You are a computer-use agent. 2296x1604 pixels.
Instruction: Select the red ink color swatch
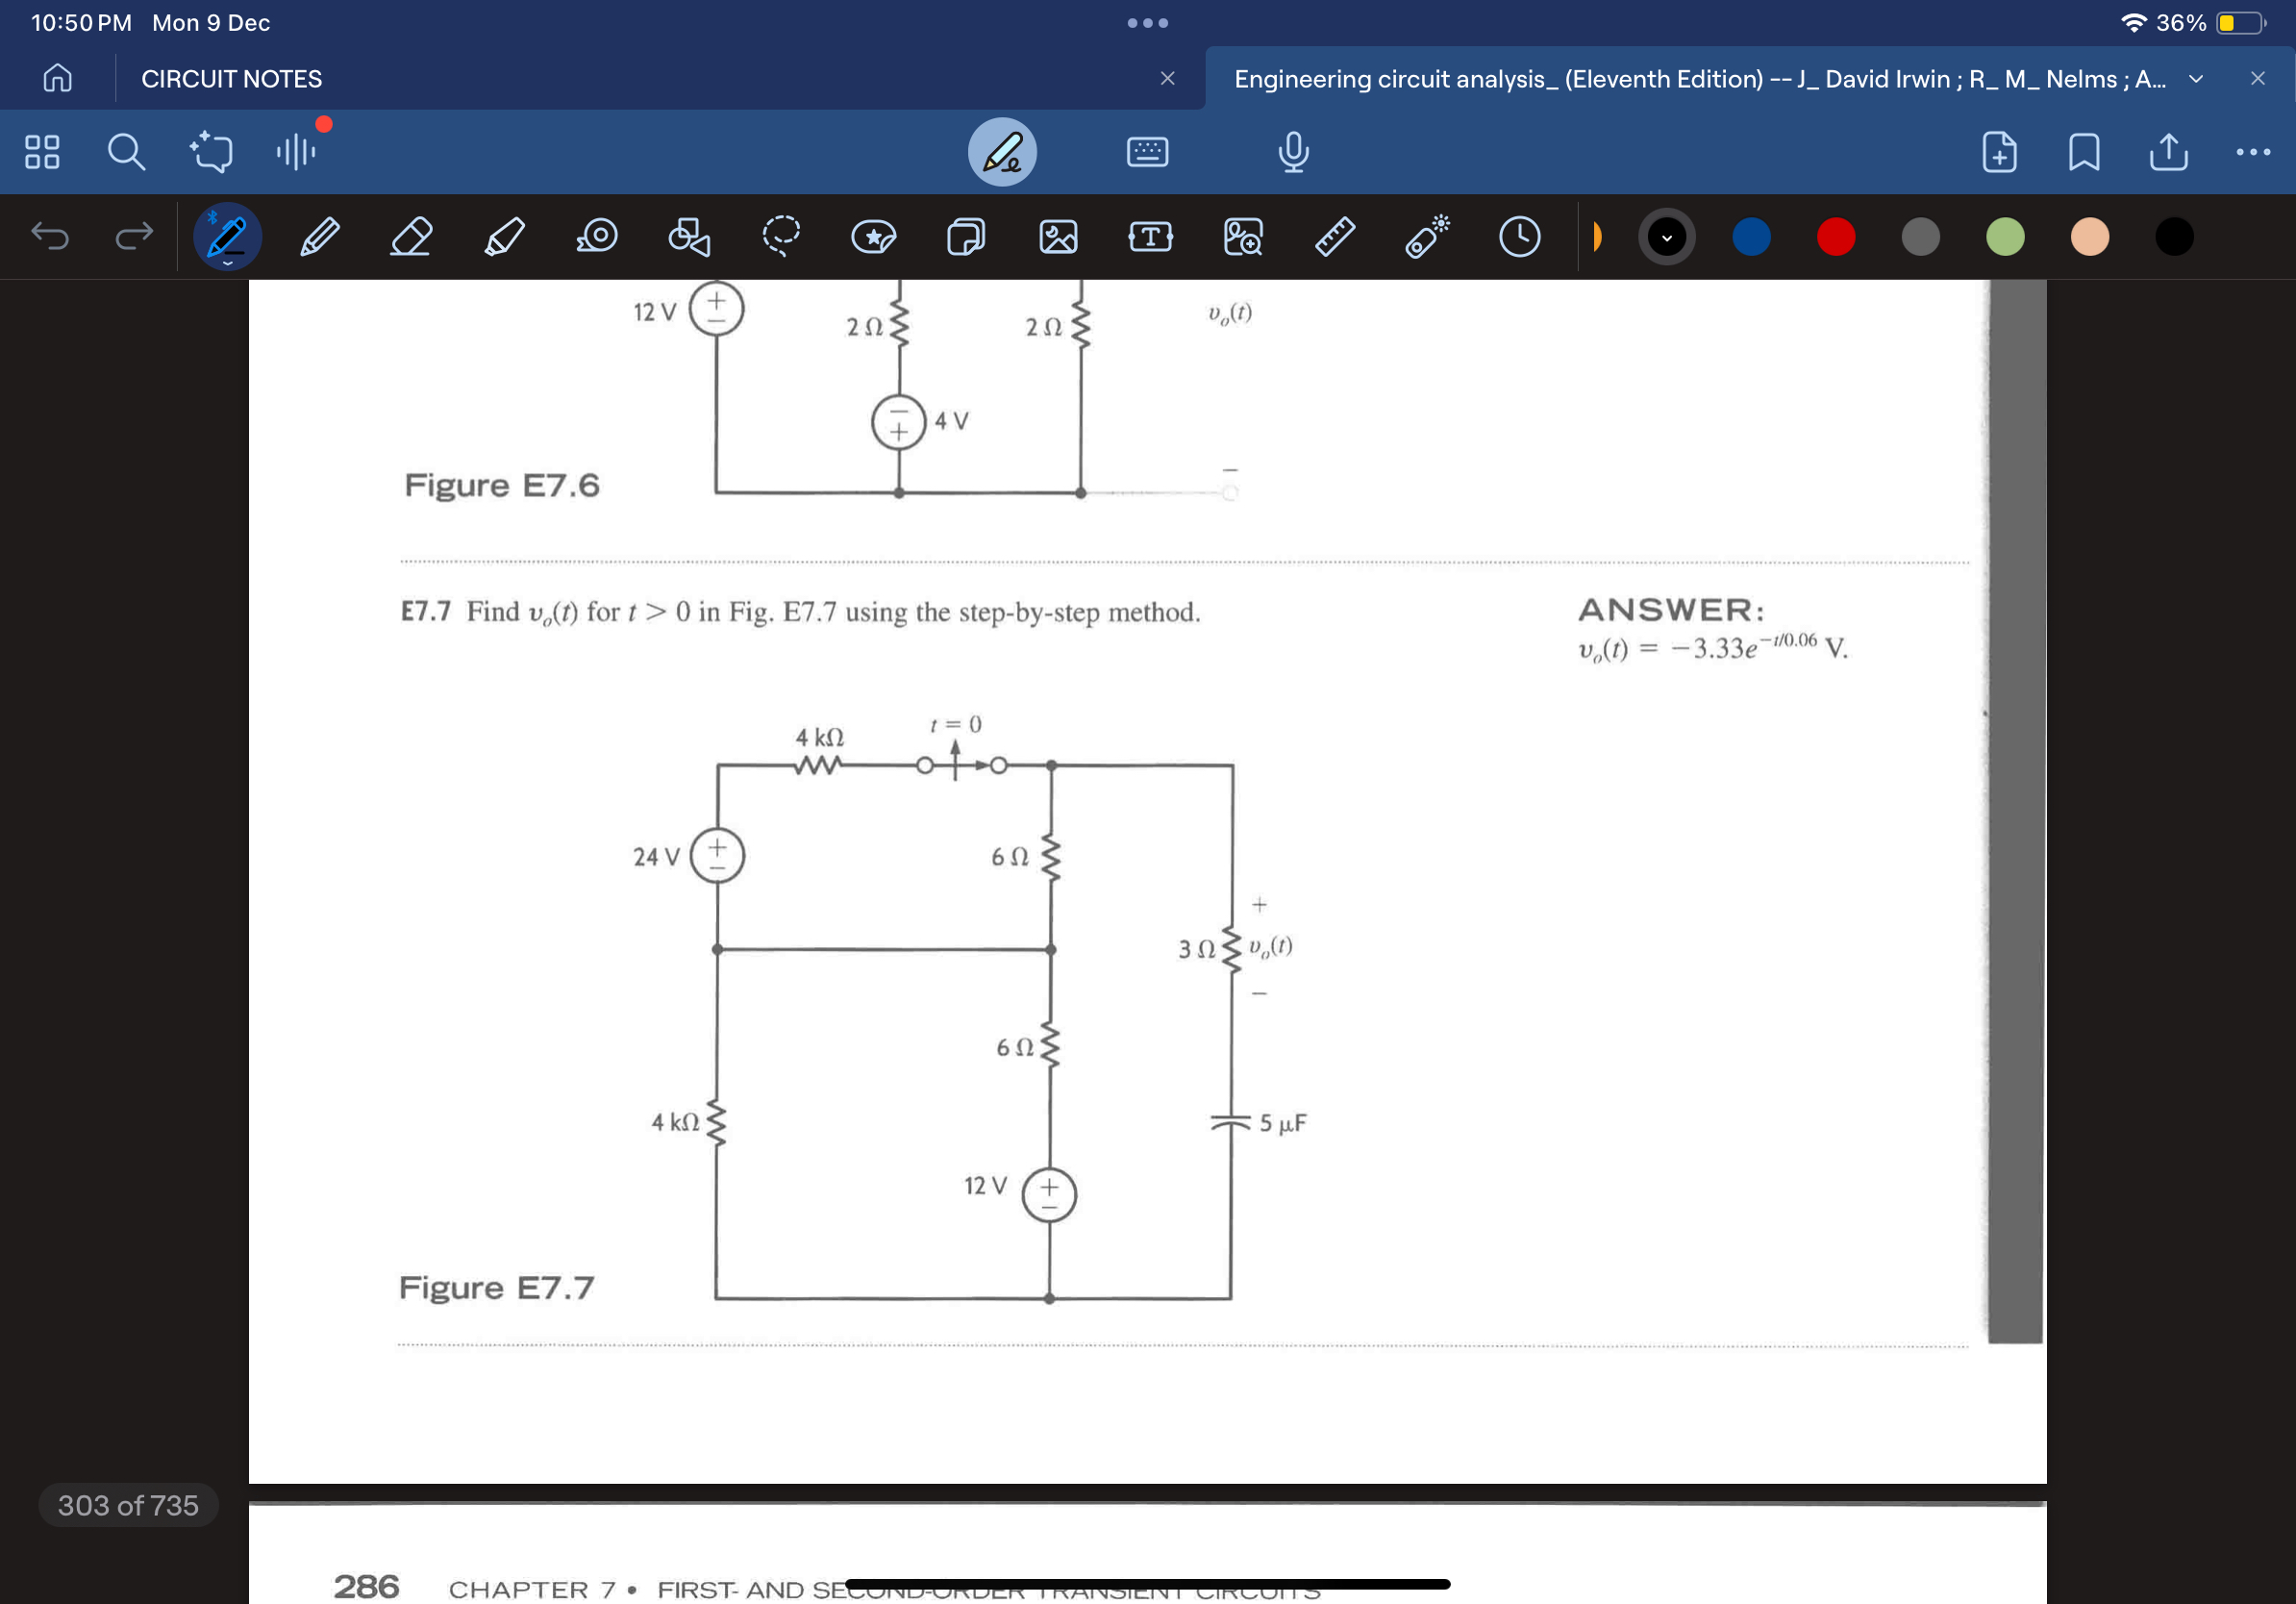pos(1836,236)
